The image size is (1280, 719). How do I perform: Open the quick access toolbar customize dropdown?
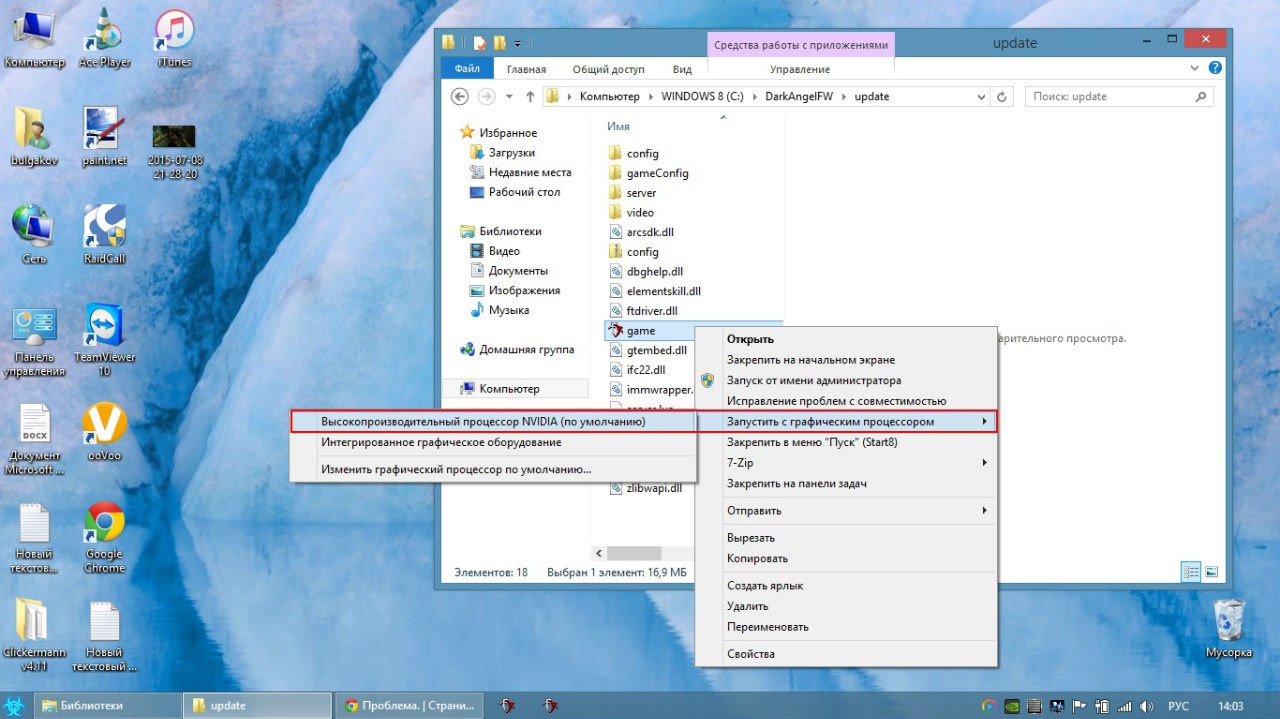tap(518, 43)
